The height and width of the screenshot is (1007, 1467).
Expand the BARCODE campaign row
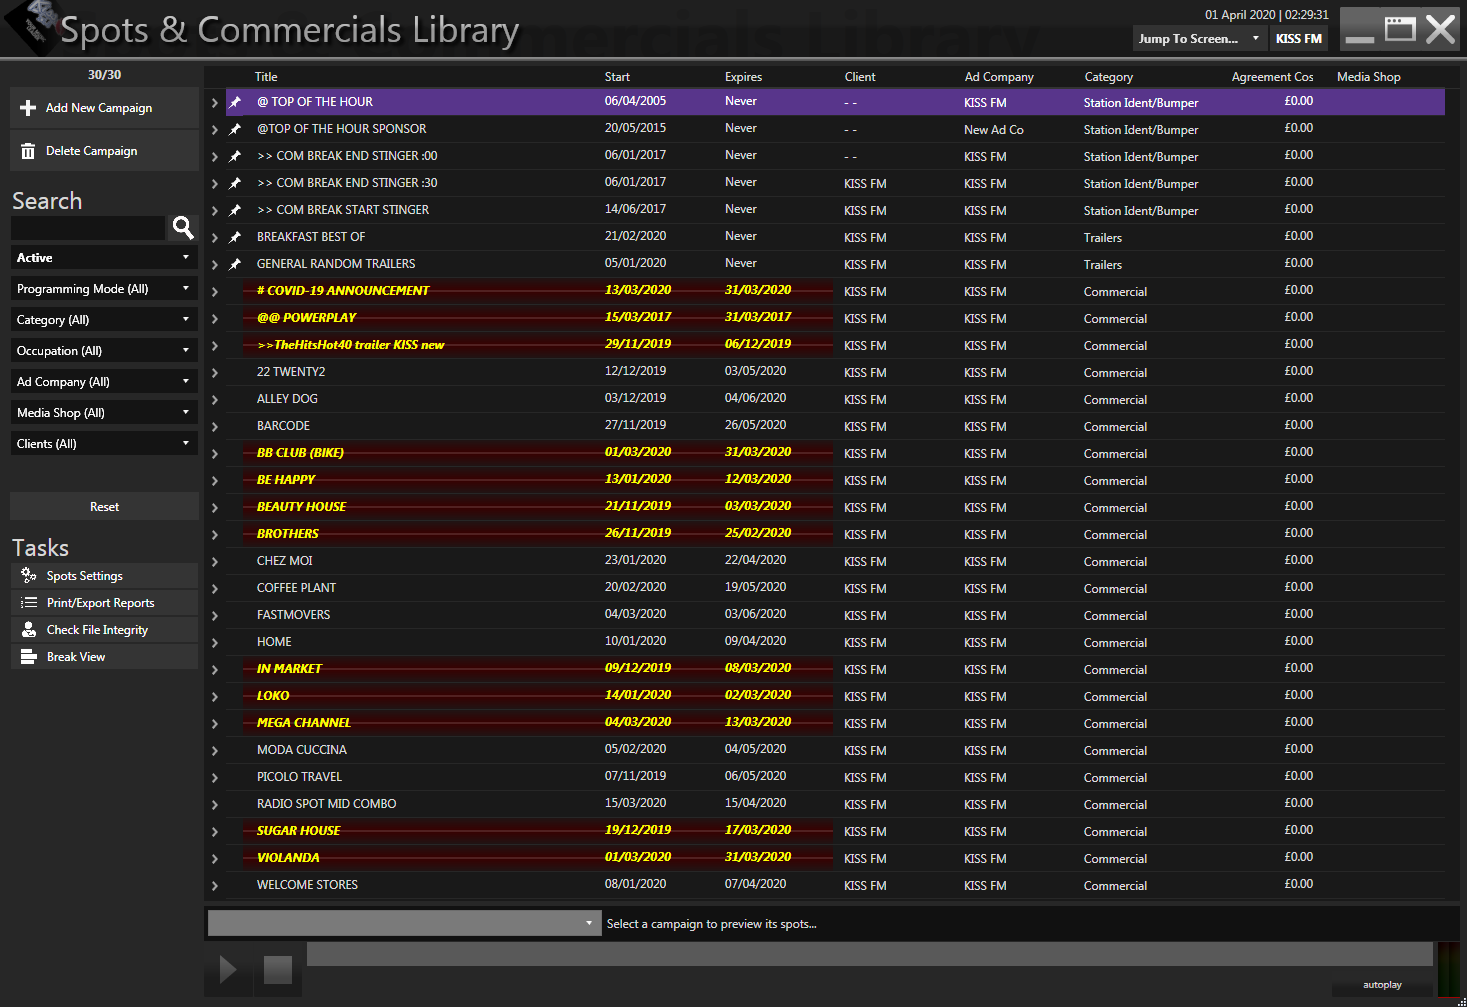coord(215,426)
